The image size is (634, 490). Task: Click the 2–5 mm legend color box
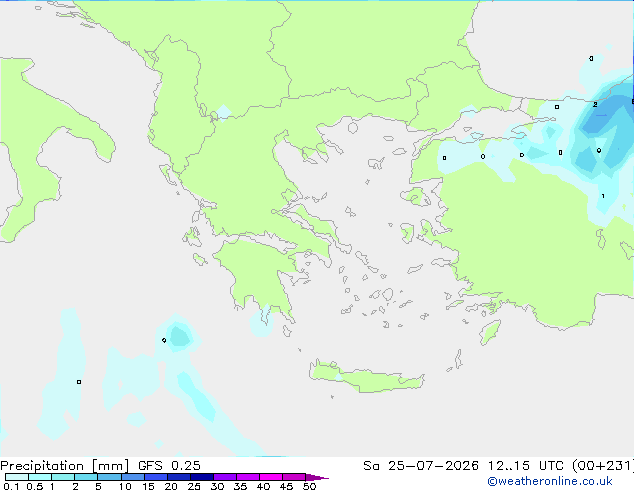pyautogui.click(x=86, y=477)
